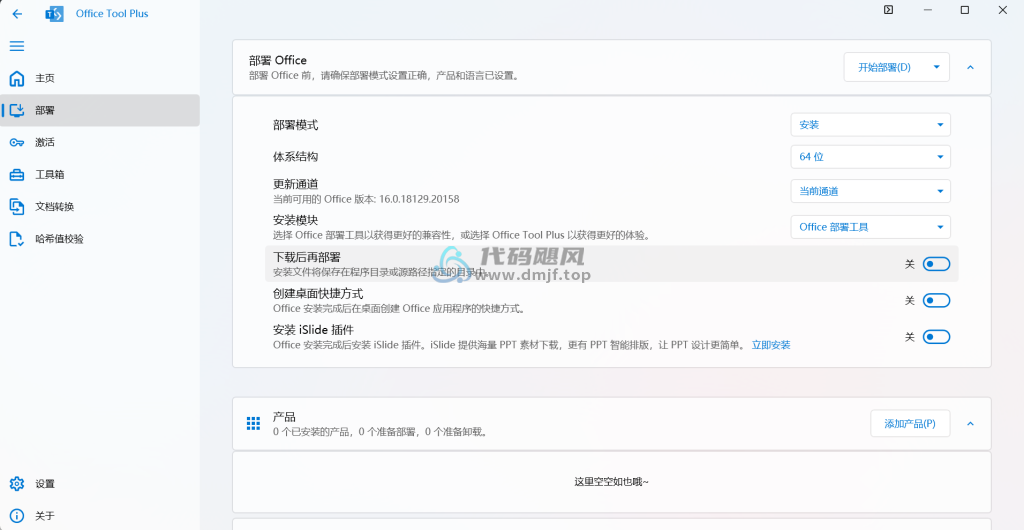Click the document convert icon beside 文档转换
The width and height of the screenshot is (1024, 530).
point(17,206)
